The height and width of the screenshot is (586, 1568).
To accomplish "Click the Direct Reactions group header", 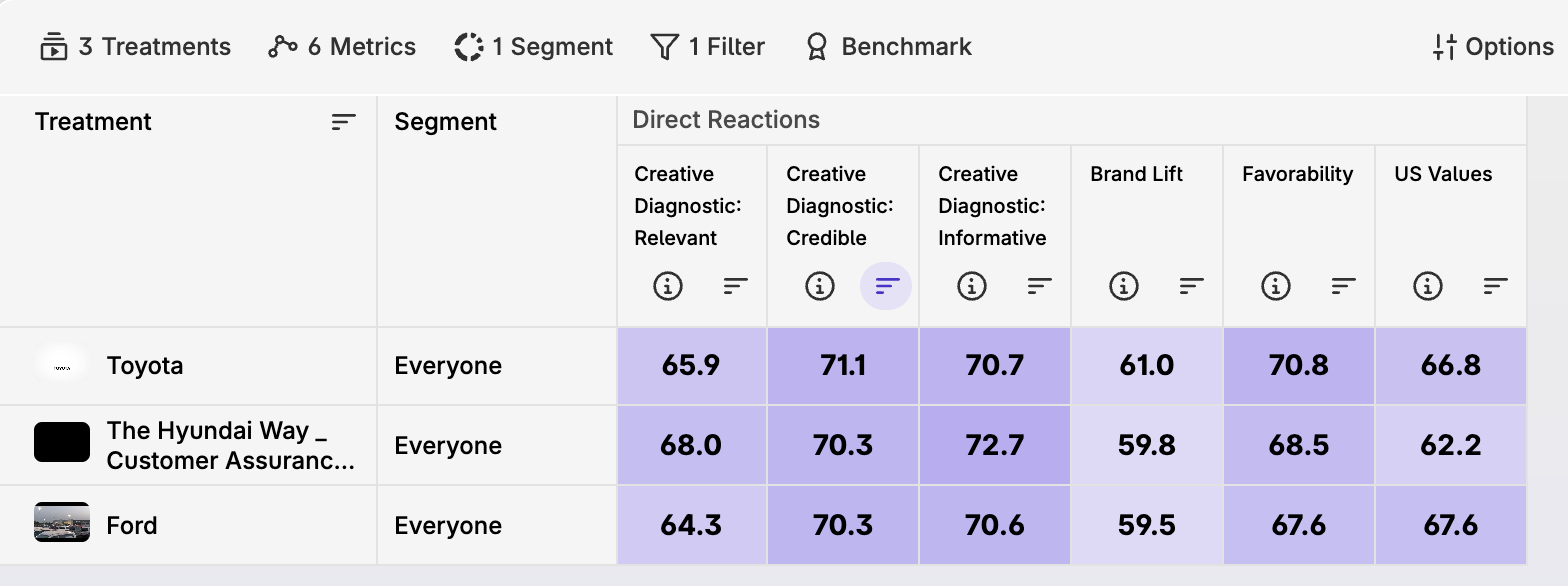I will [x=726, y=120].
